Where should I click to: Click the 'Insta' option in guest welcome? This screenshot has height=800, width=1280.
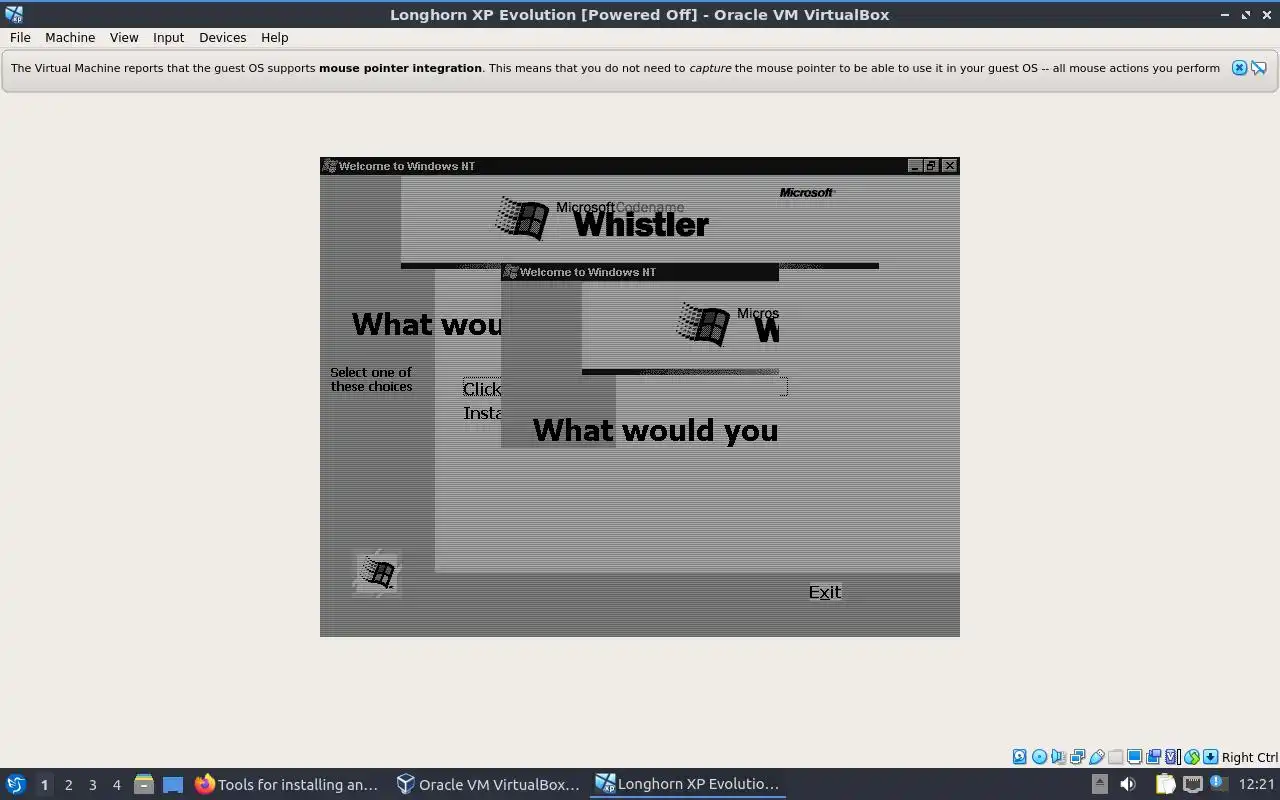coord(482,413)
